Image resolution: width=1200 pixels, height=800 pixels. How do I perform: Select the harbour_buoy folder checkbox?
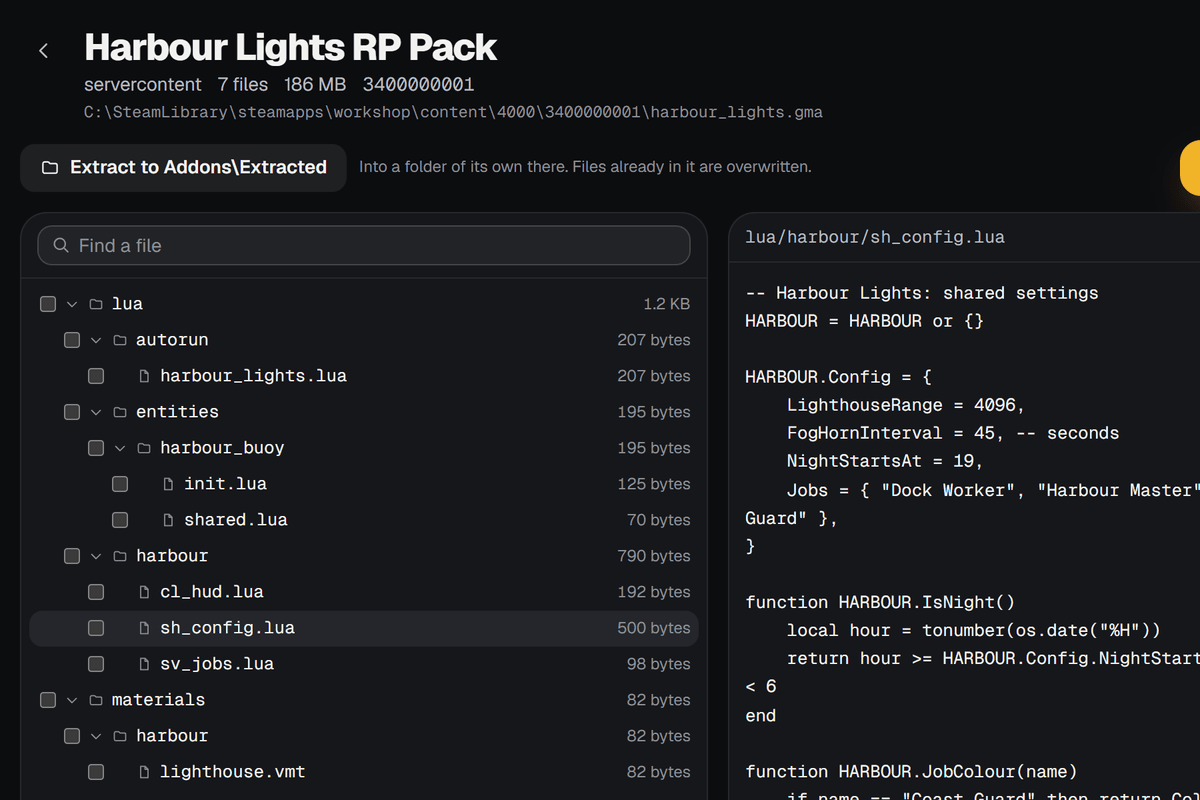pos(96,448)
